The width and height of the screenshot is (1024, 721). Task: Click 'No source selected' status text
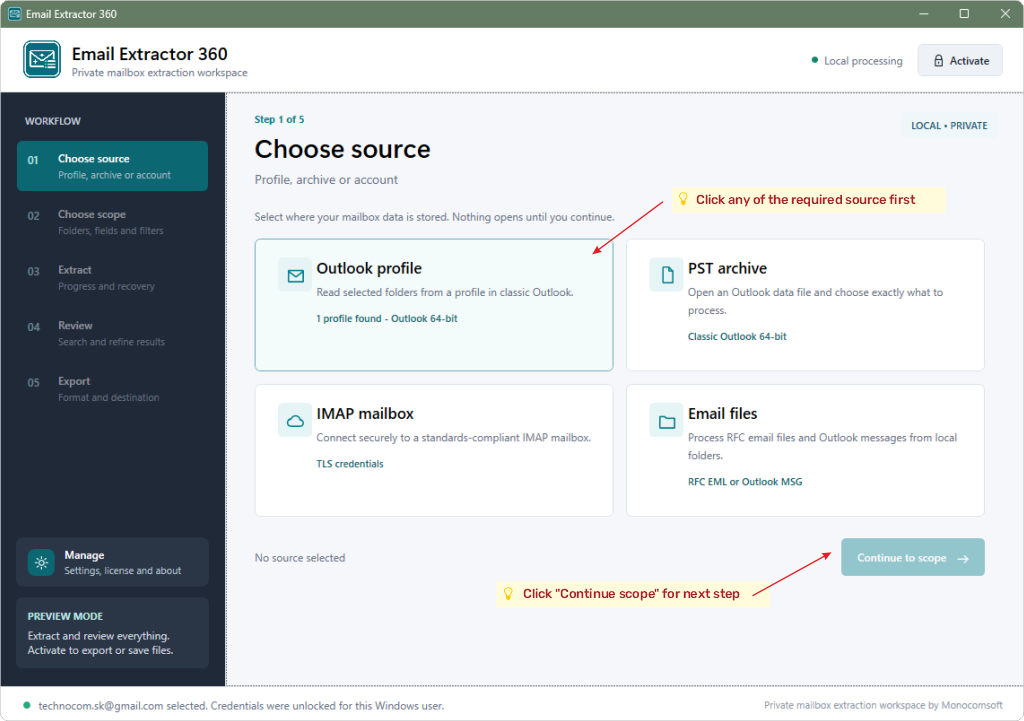(300, 558)
